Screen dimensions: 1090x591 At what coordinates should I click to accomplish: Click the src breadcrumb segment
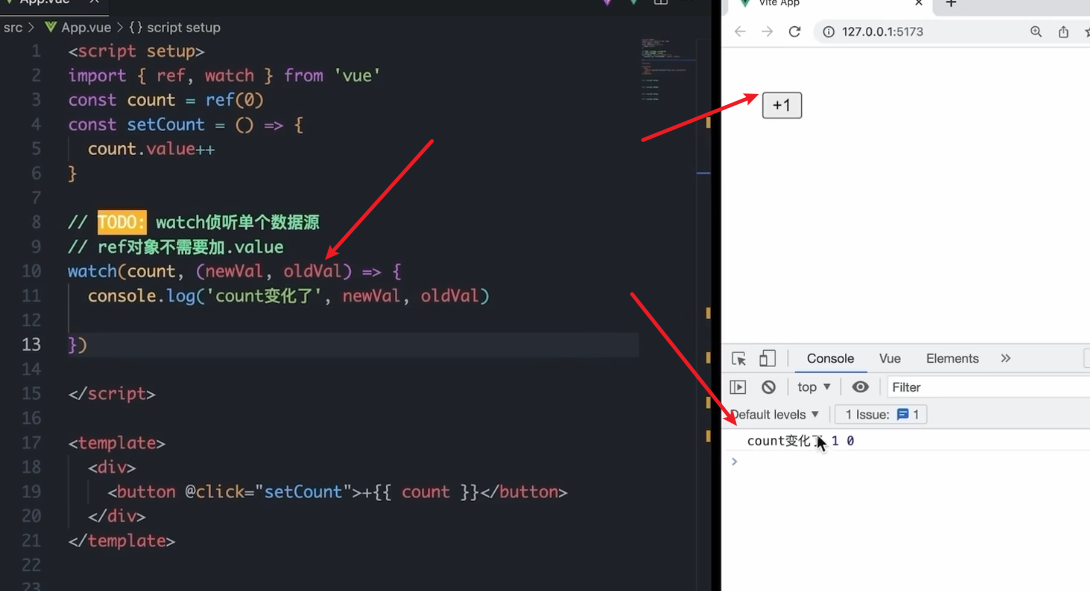(x=13, y=28)
